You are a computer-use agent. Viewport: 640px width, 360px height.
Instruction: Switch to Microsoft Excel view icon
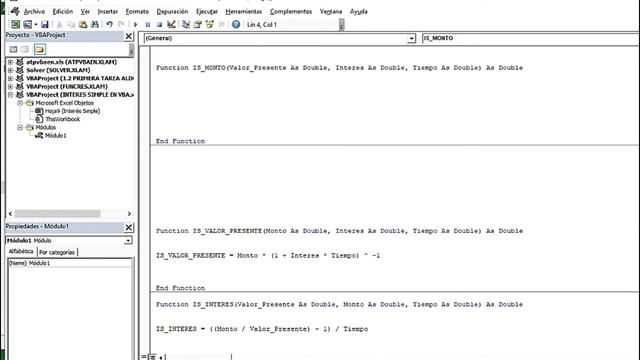click(x=15, y=24)
